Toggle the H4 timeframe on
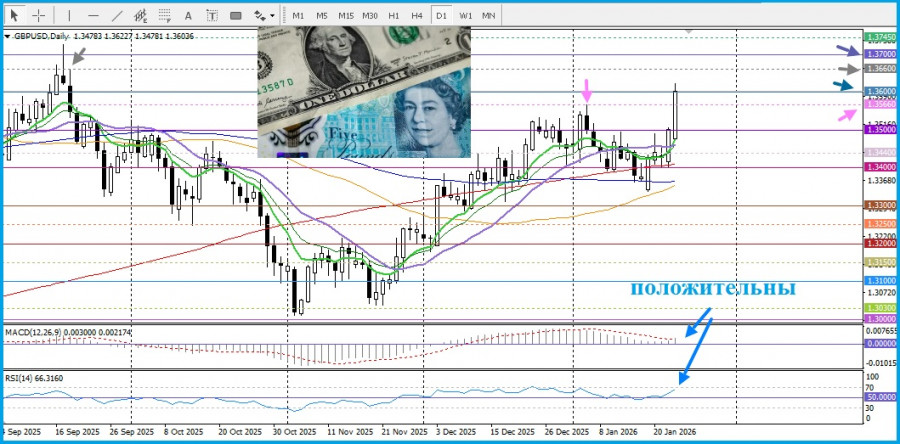The image size is (900, 444). coord(417,16)
